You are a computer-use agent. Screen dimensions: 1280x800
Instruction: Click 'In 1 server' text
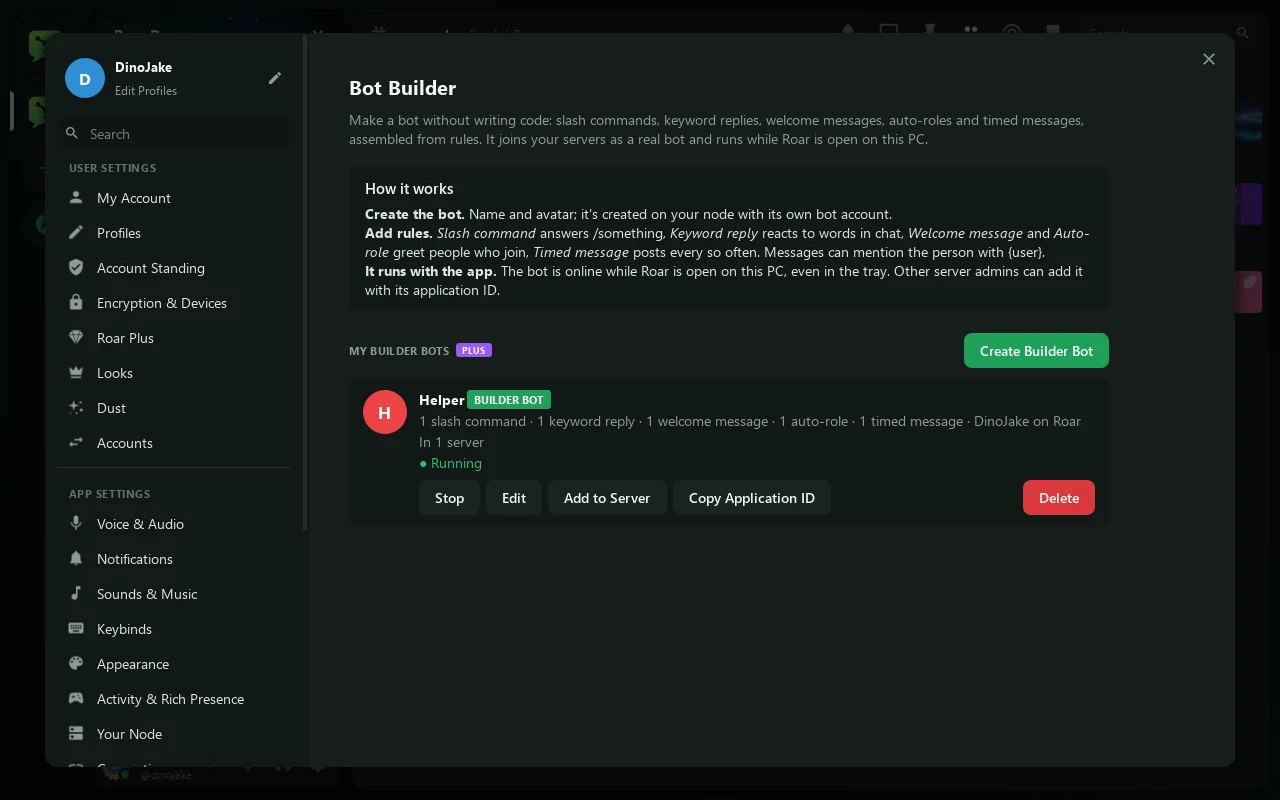click(x=451, y=442)
